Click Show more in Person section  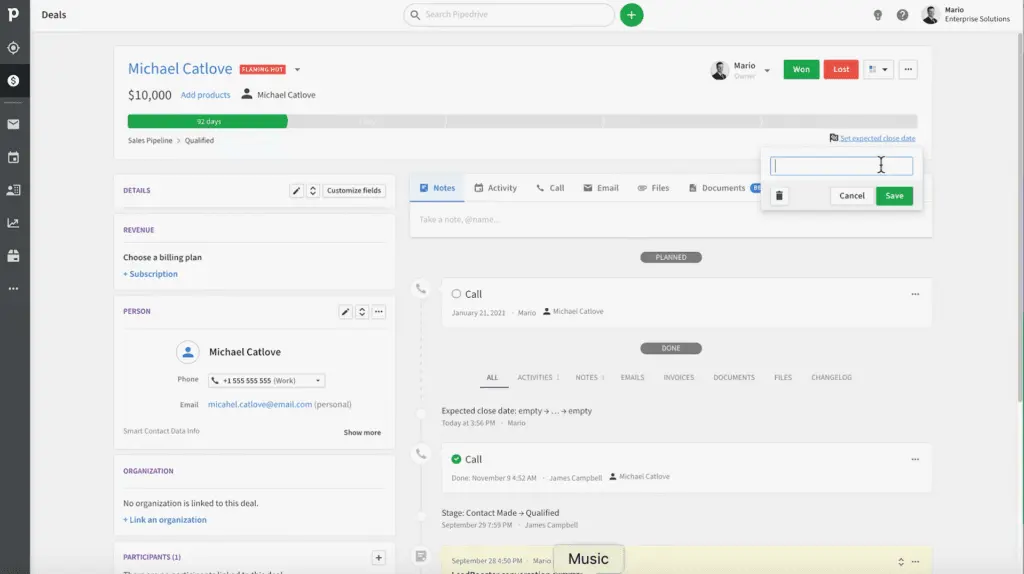coord(362,432)
